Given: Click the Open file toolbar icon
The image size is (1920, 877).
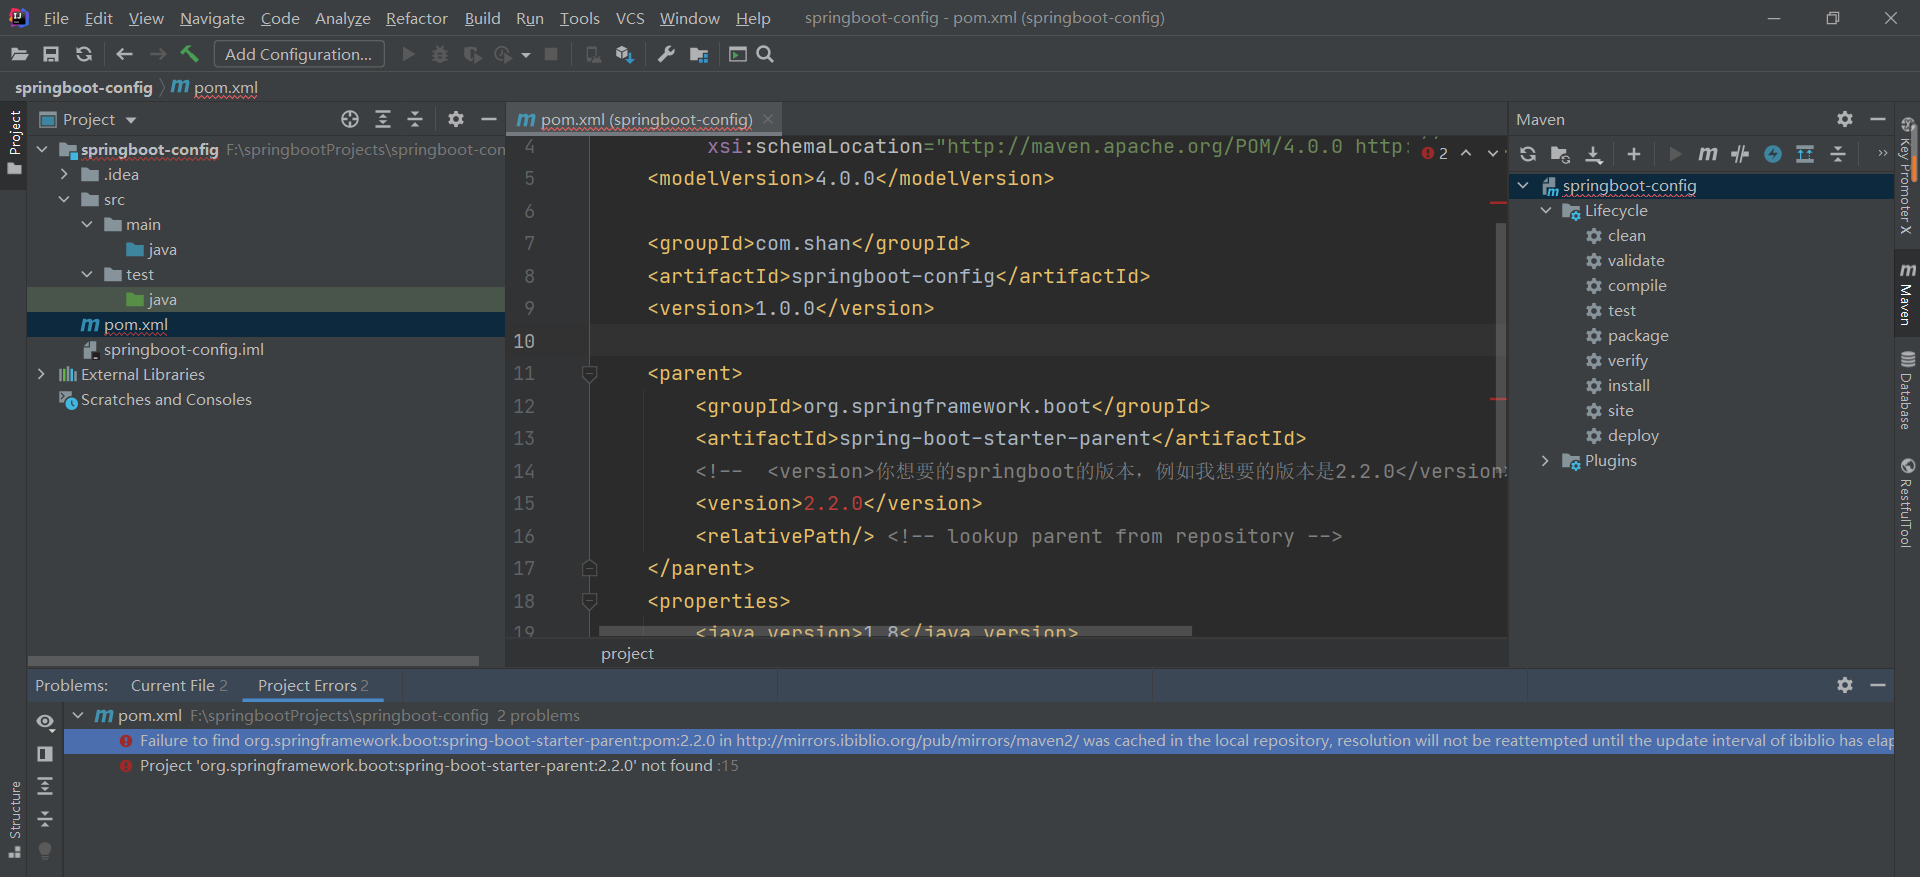Looking at the screenshot, I should (x=19, y=54).
